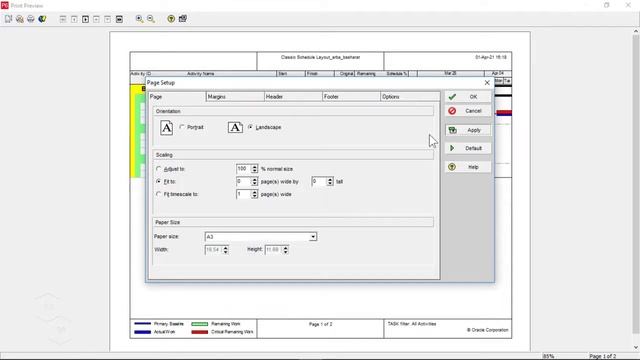Click the portrait page A icon
640x360 pixels.
tap(166, 128)
